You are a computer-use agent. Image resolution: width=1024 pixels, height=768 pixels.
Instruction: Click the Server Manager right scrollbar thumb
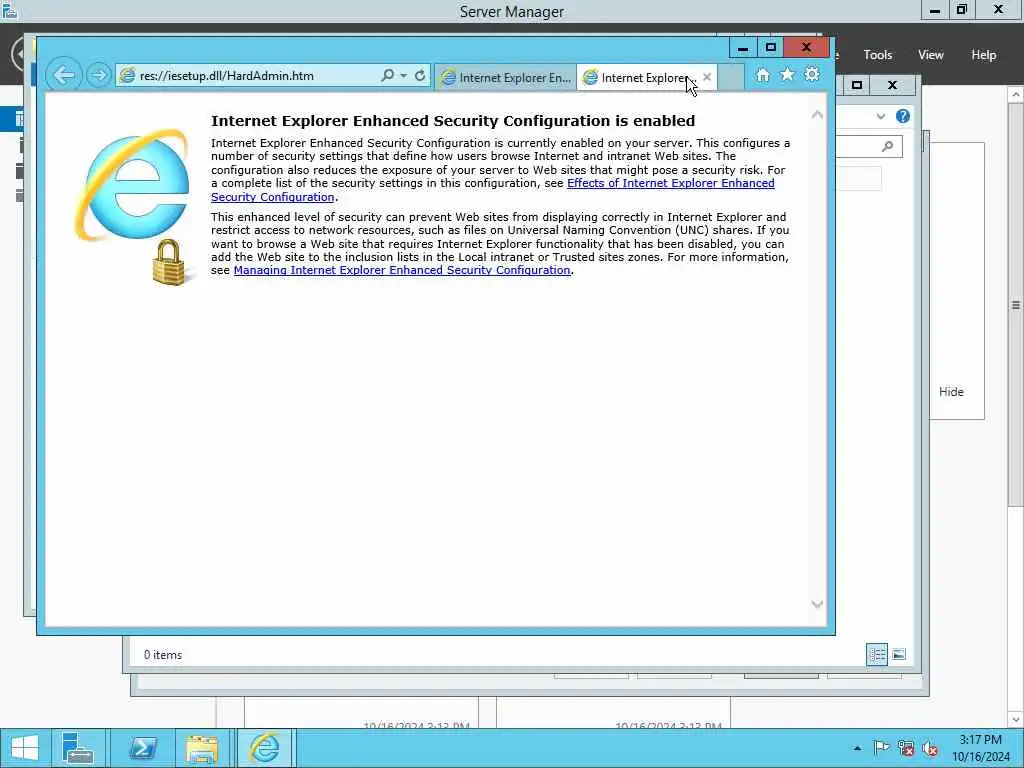click(1016, 305)
